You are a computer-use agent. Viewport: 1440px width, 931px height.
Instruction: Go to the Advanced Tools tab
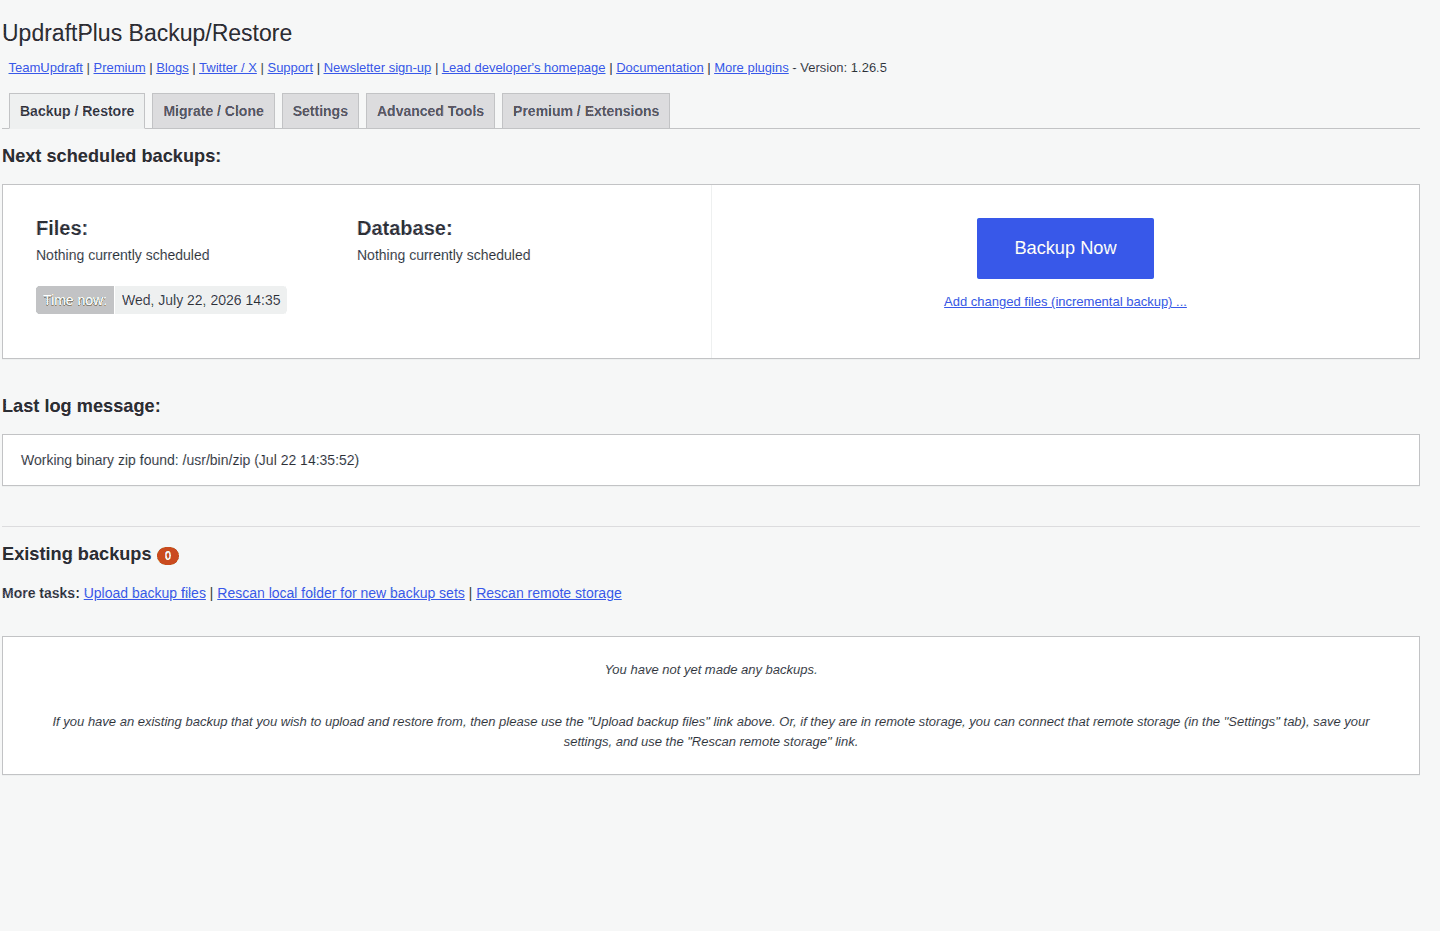(x=430, y=111)
